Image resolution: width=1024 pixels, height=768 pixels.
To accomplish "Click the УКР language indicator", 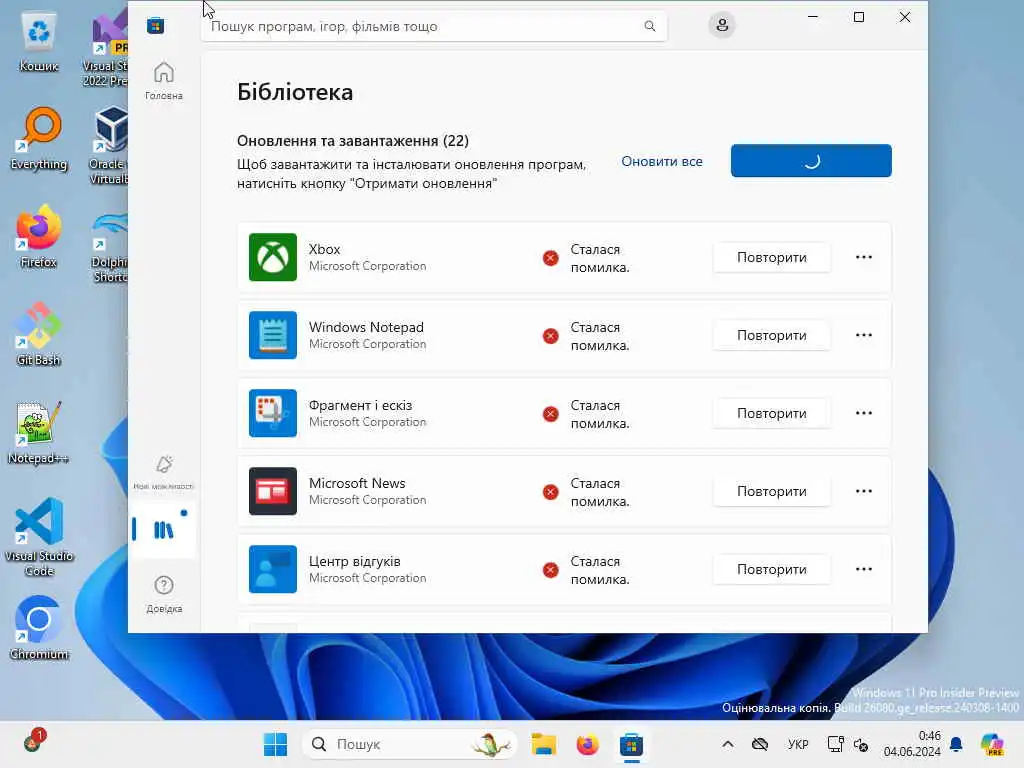I will (x=798, y=744).
